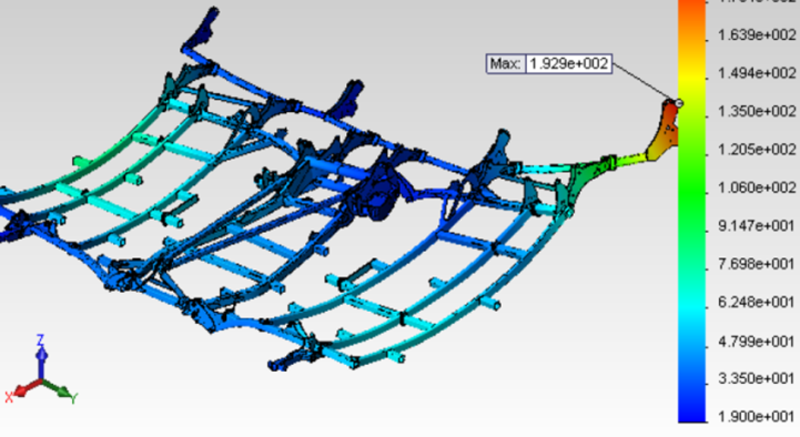Click the yellow section of the color legend
This screenshot has height=437, width=800.
pyautogui.click(x=692, y=95)
